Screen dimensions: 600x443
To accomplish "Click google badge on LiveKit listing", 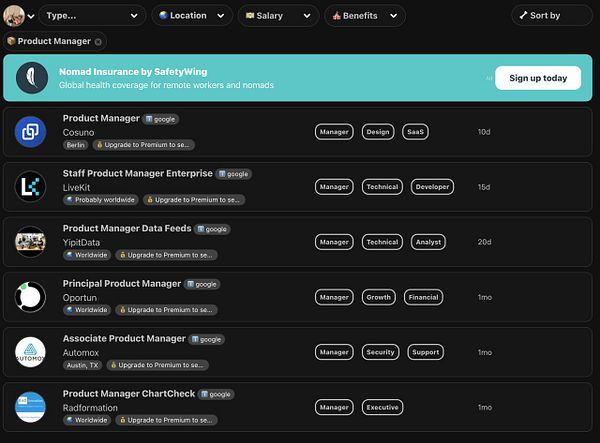I will click(234, 174).
